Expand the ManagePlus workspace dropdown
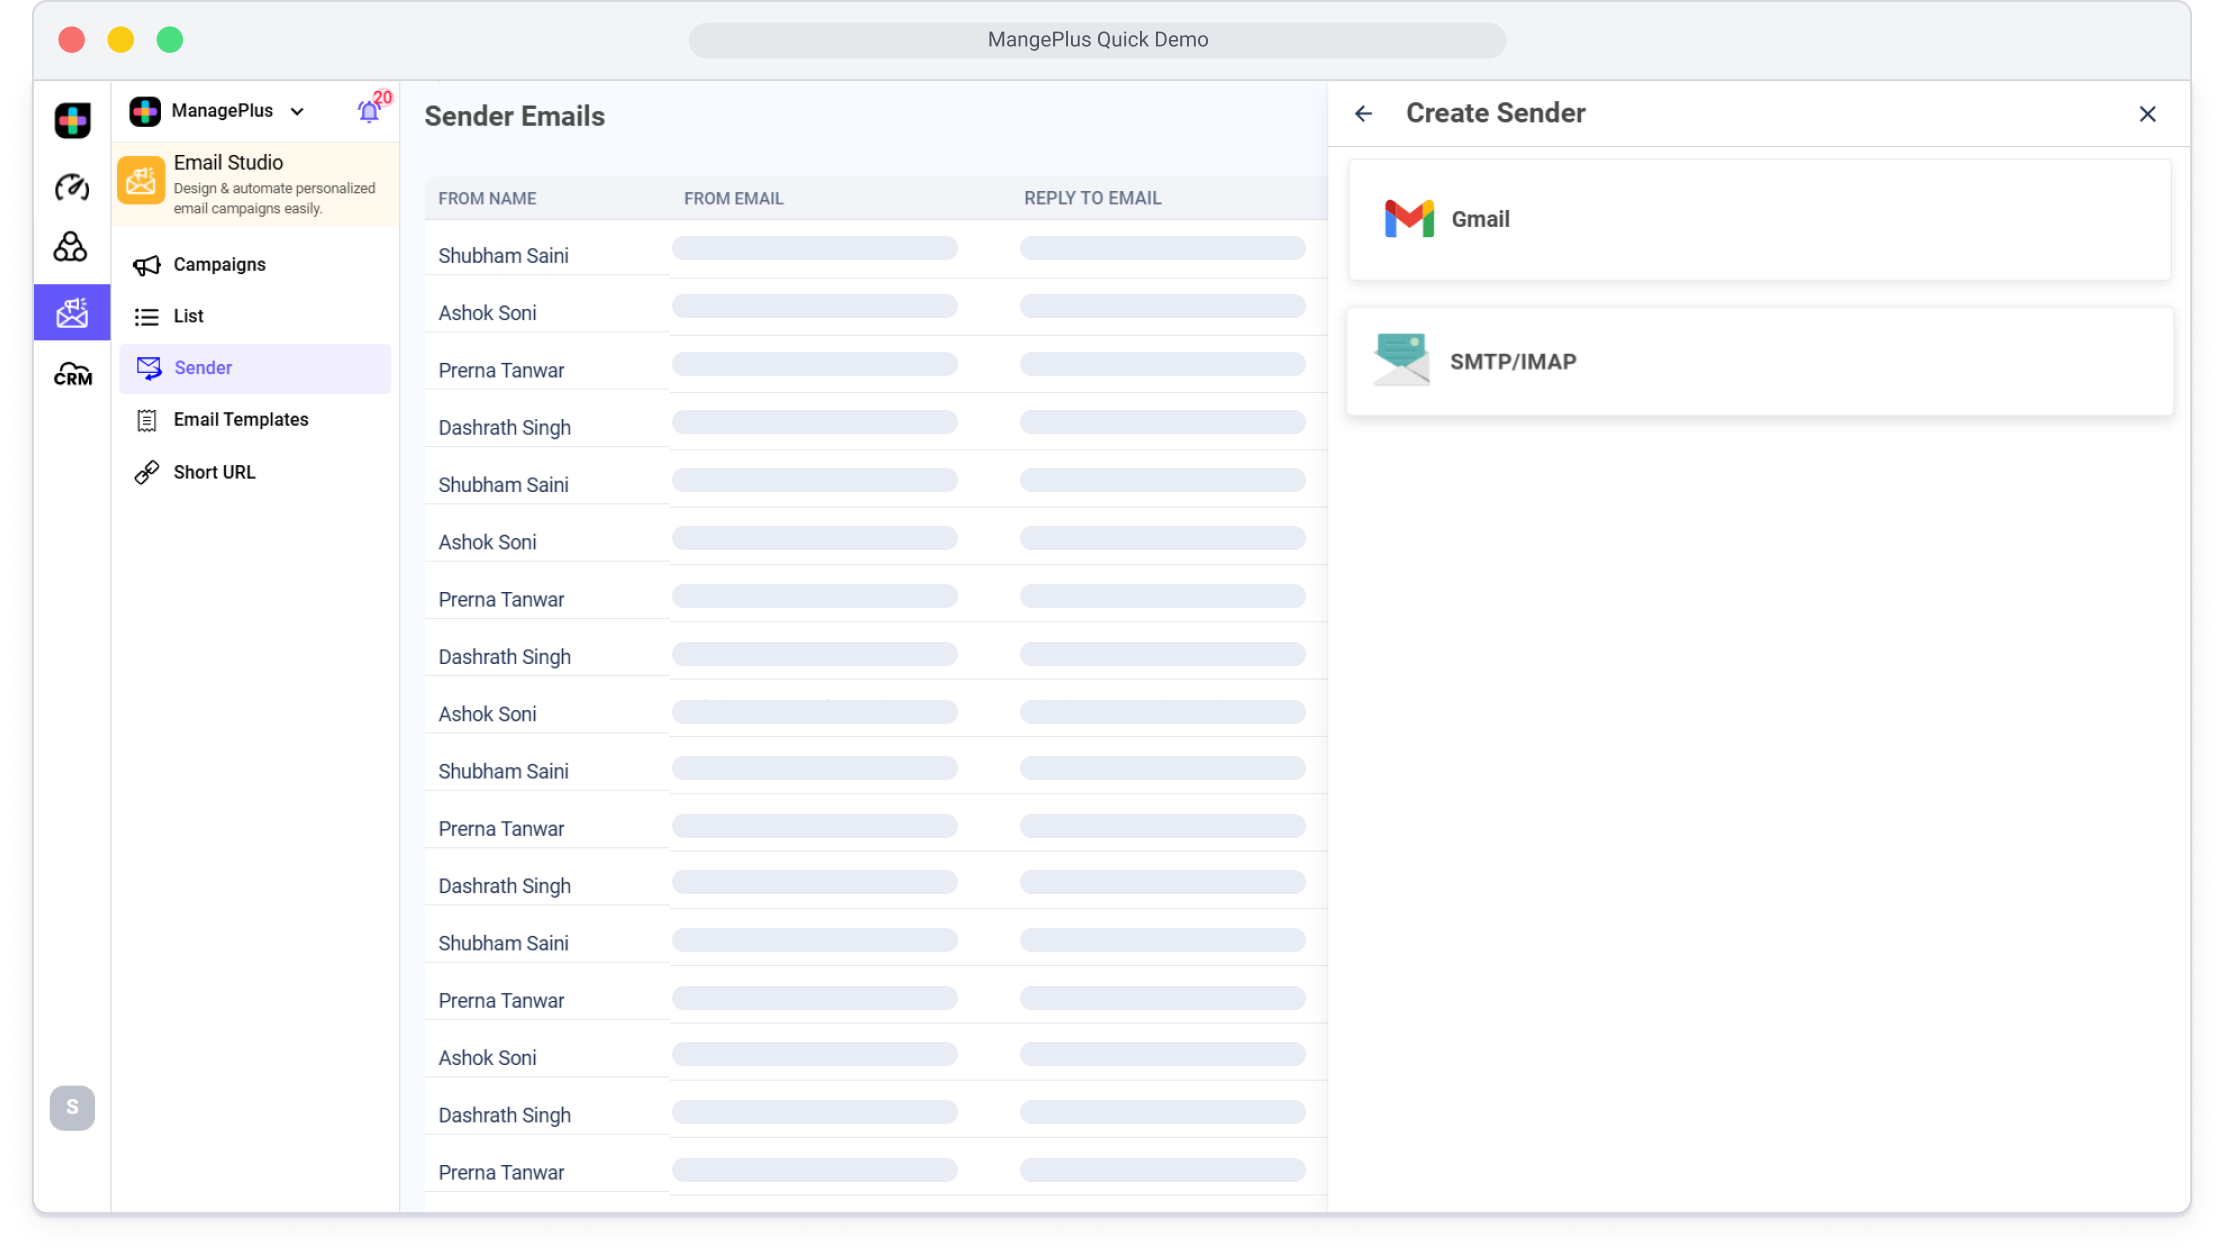 point(297,111)
